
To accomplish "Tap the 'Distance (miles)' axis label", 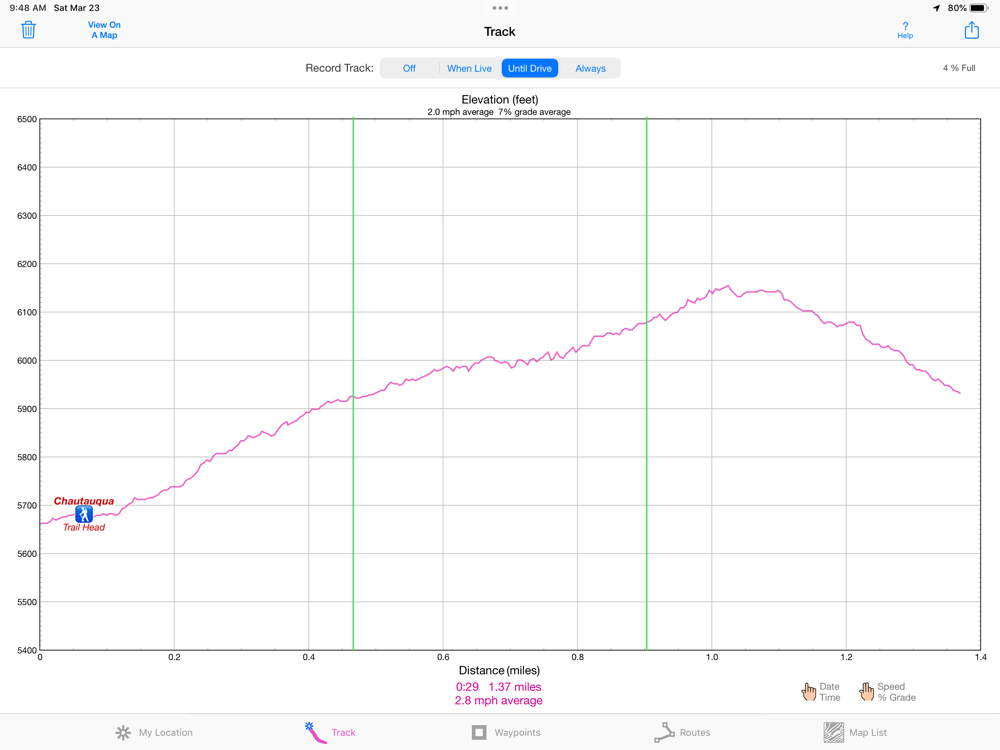I will point(499,670).
